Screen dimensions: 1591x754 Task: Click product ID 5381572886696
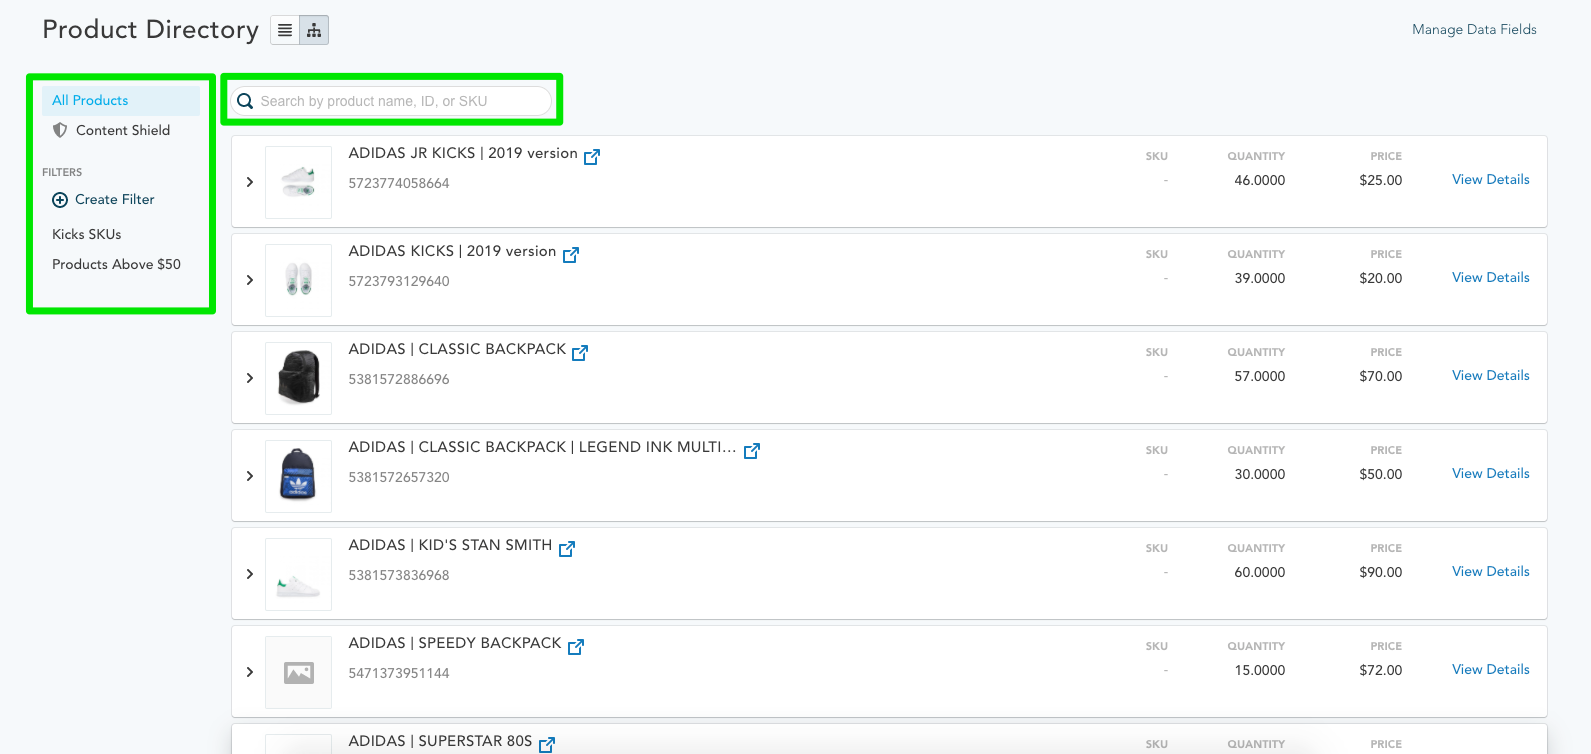pos(399,379)
